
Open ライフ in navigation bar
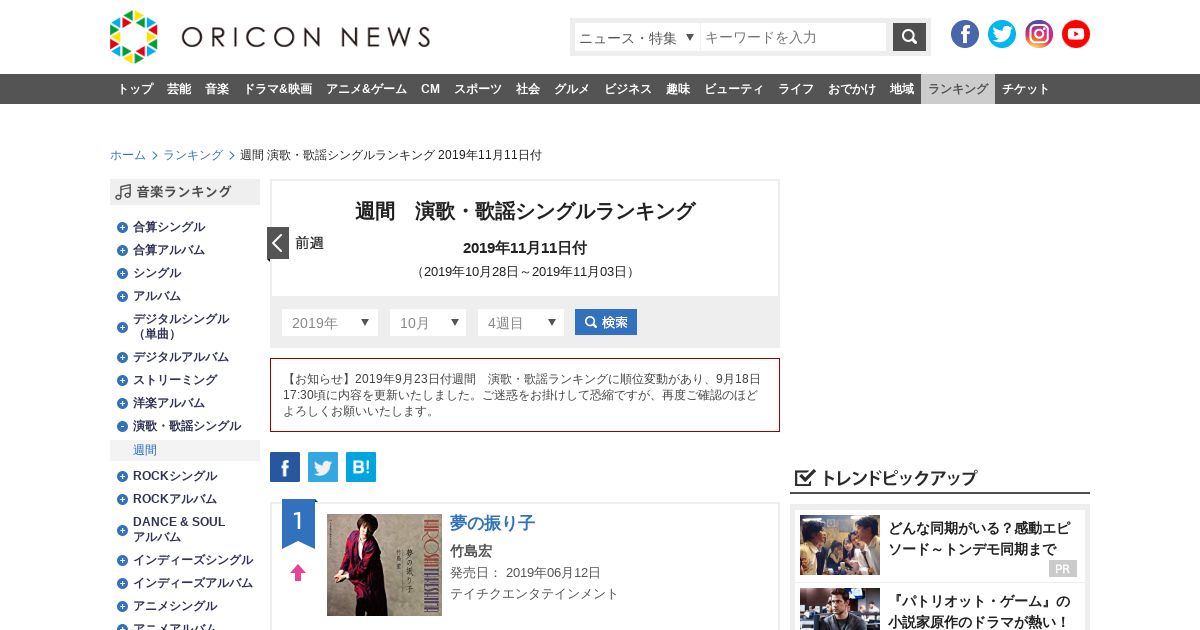(796, 89)
